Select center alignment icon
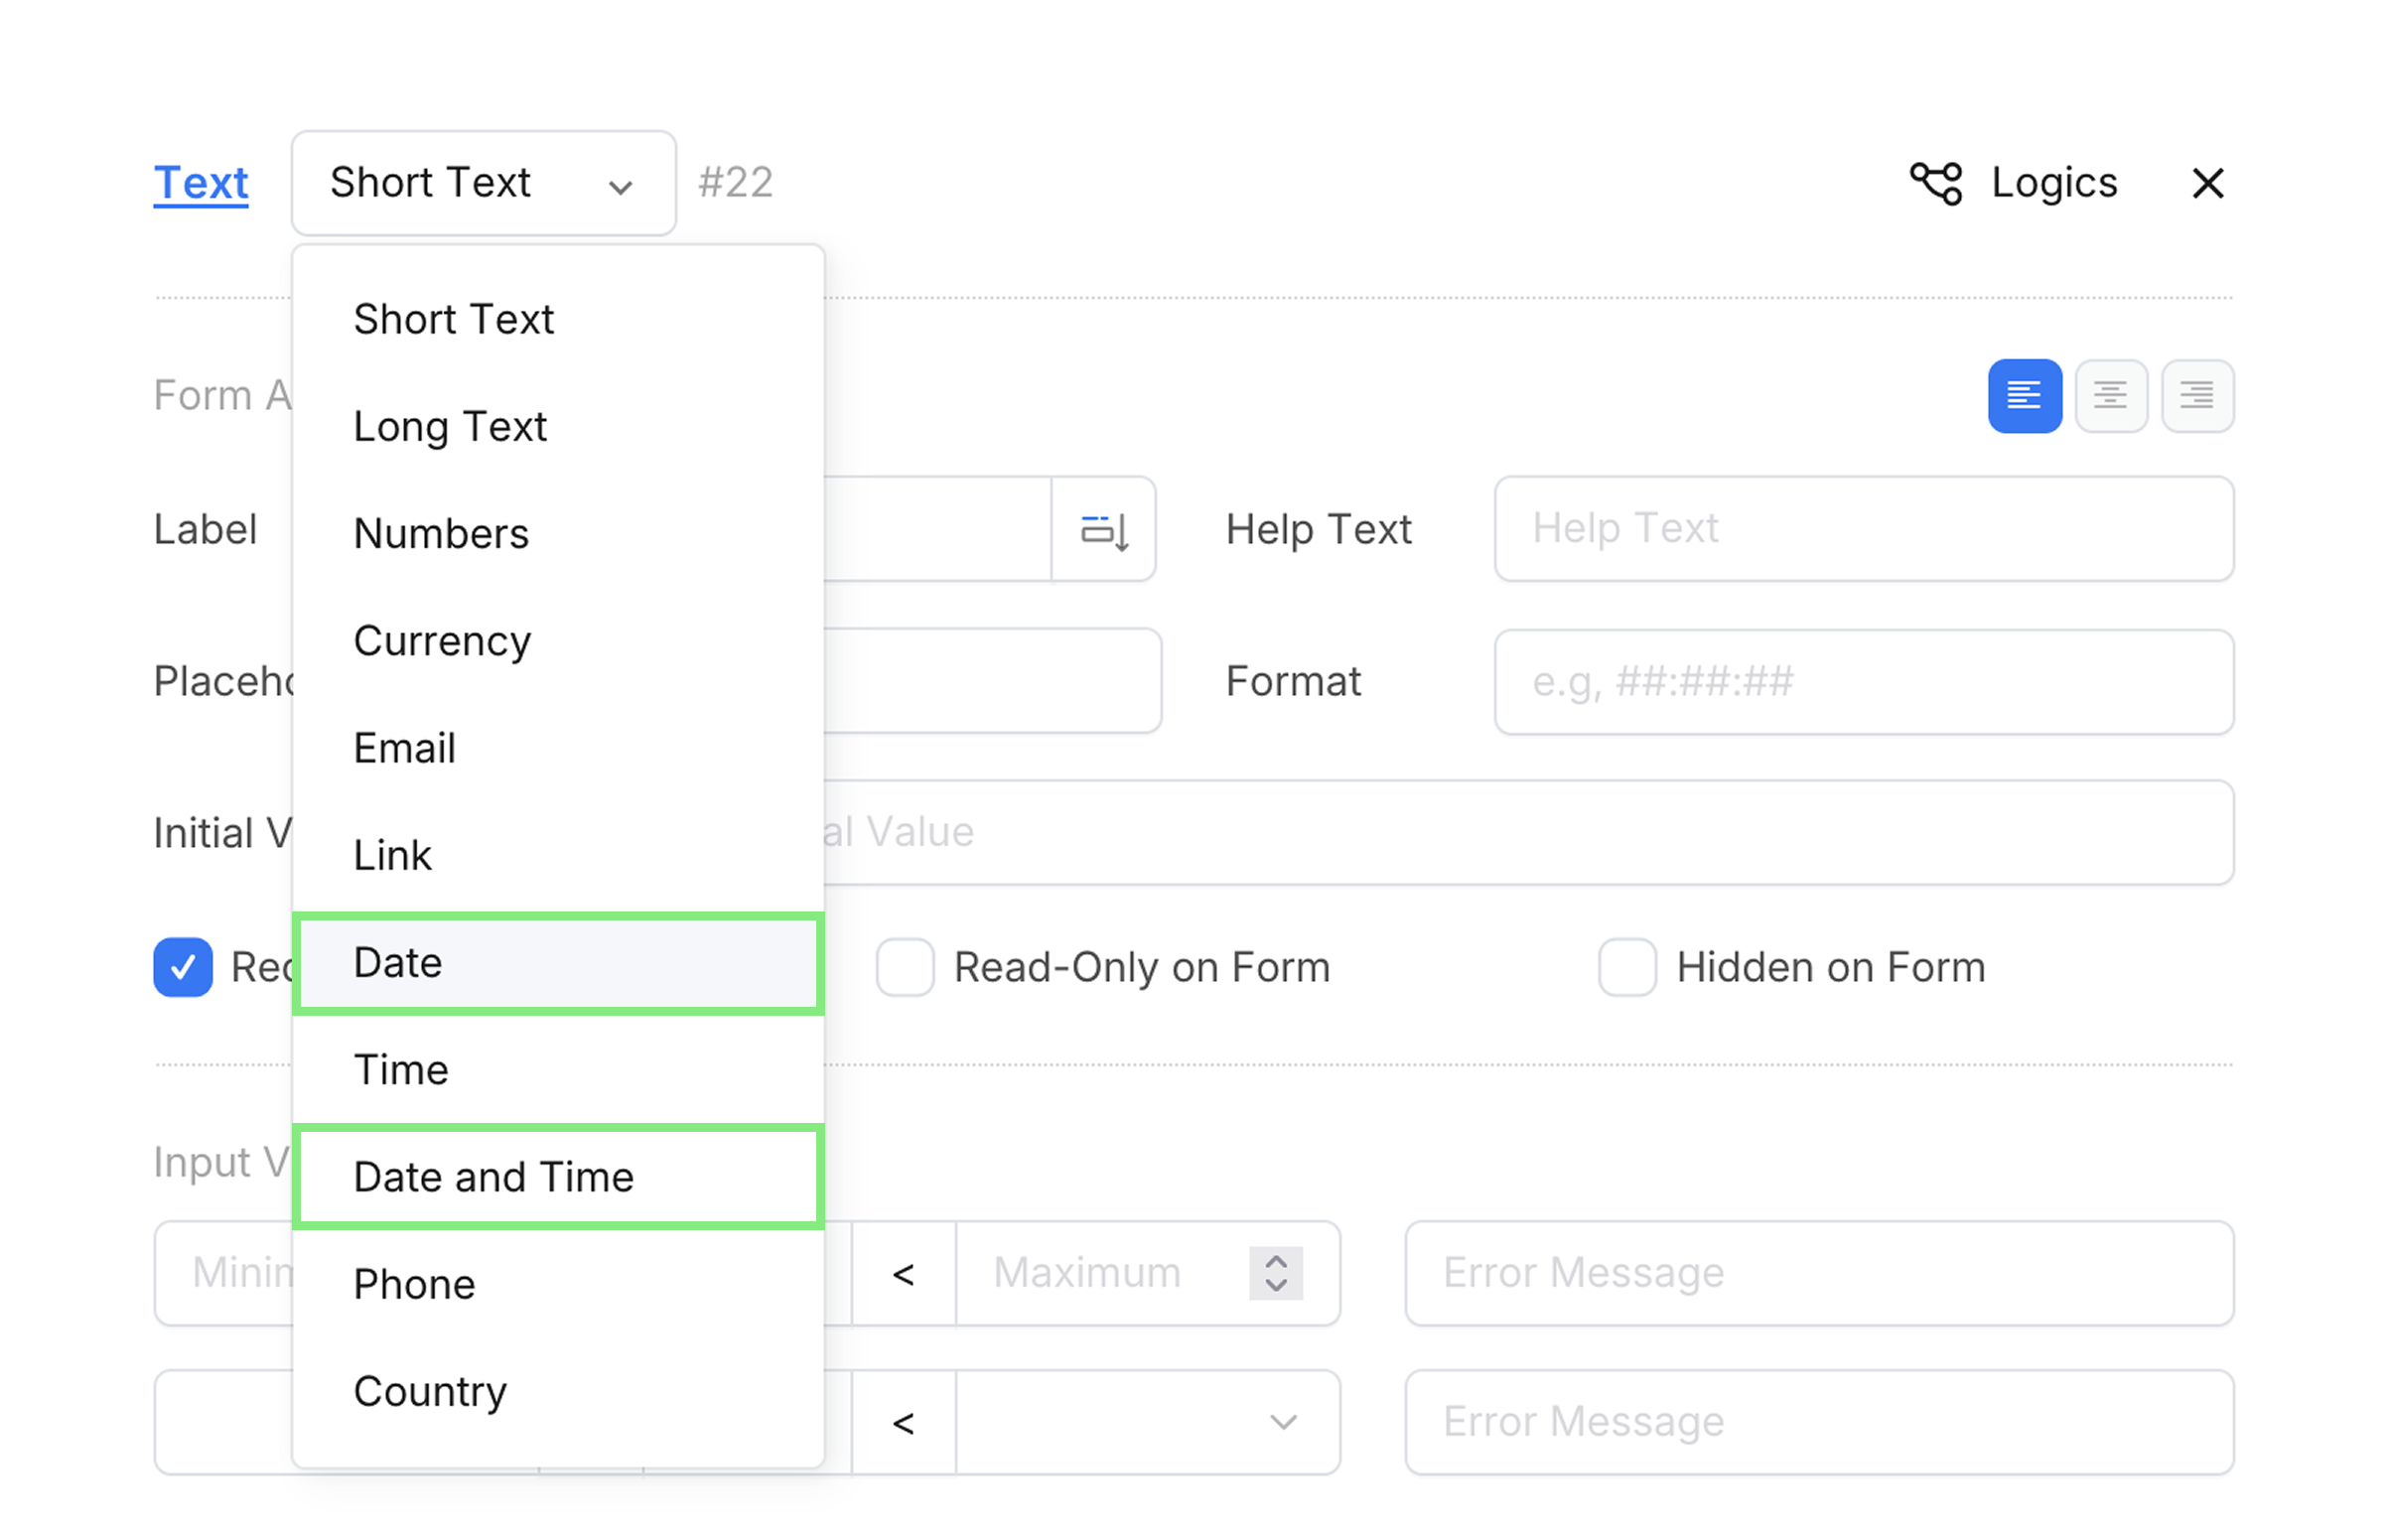2389x1540 pixels. coord(2110,396)
